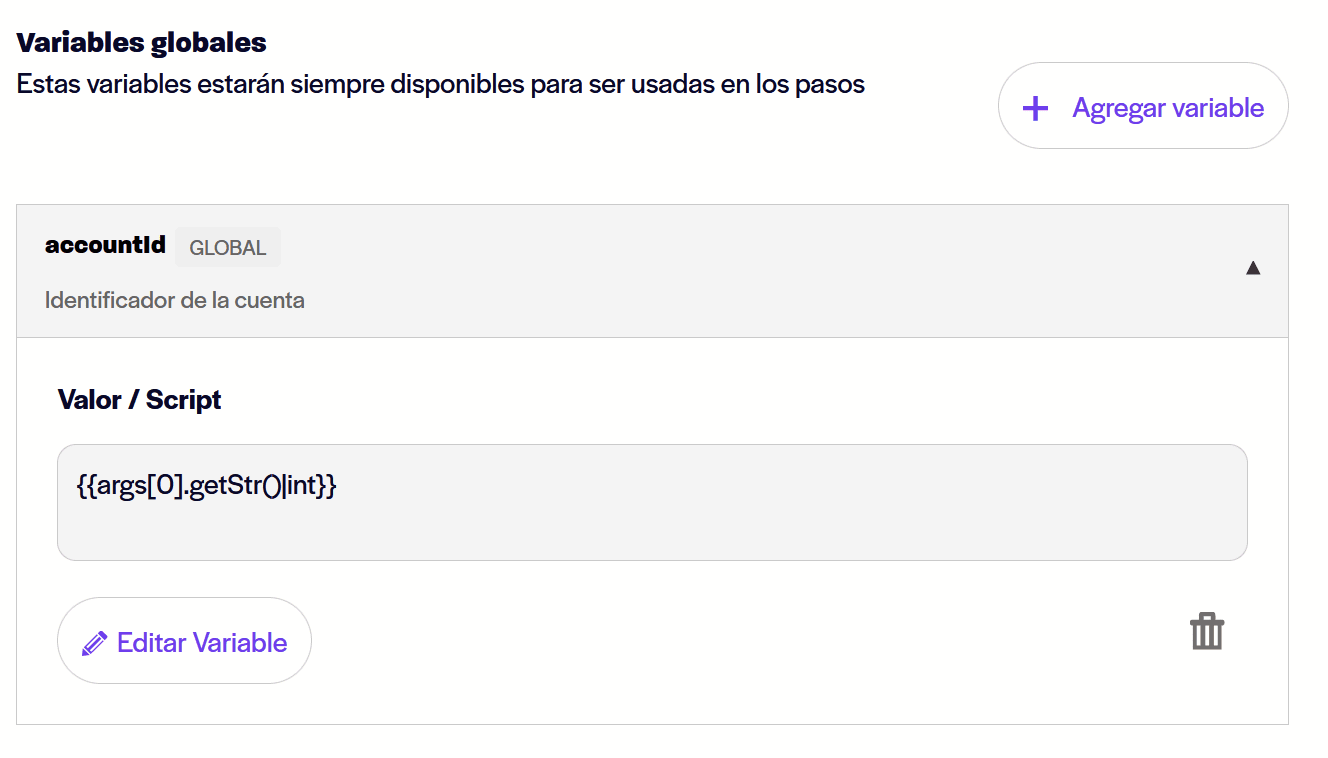1328x758 pixels.
Task: Add a new variable via Agregar variable
Action: [1143, 106]
